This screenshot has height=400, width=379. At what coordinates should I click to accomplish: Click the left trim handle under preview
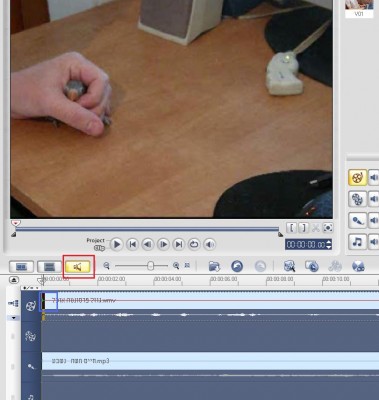tap(13, 235)
